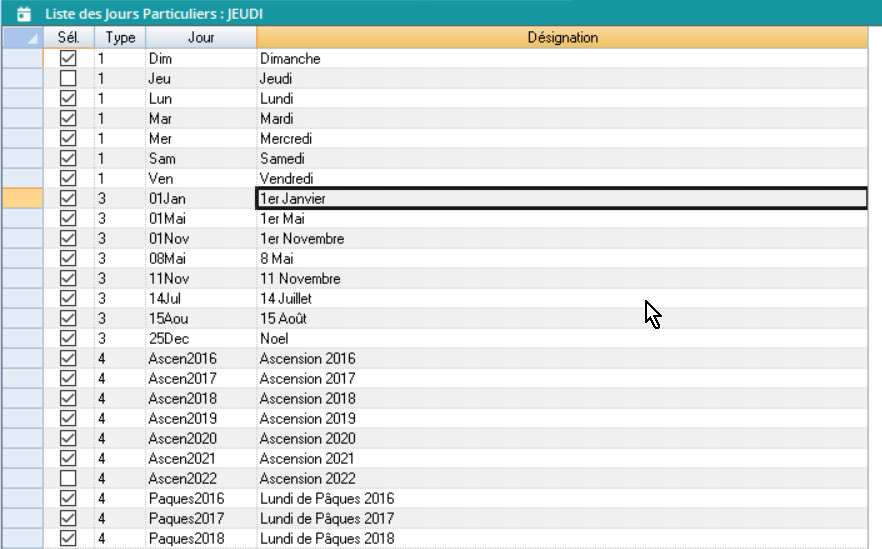882x549 pixels.
Task: Untick the 14 Juillet checkbox
Action: [68, 299]
